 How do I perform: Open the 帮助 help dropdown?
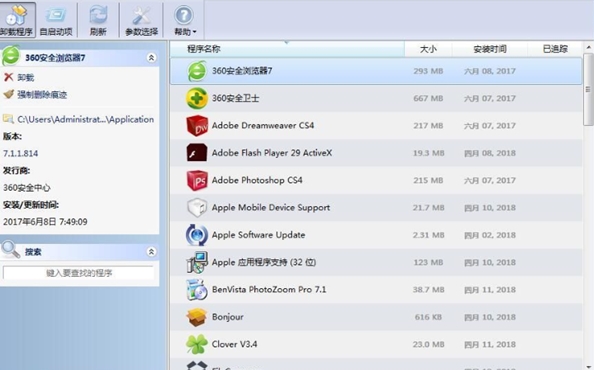click(184, 20)
